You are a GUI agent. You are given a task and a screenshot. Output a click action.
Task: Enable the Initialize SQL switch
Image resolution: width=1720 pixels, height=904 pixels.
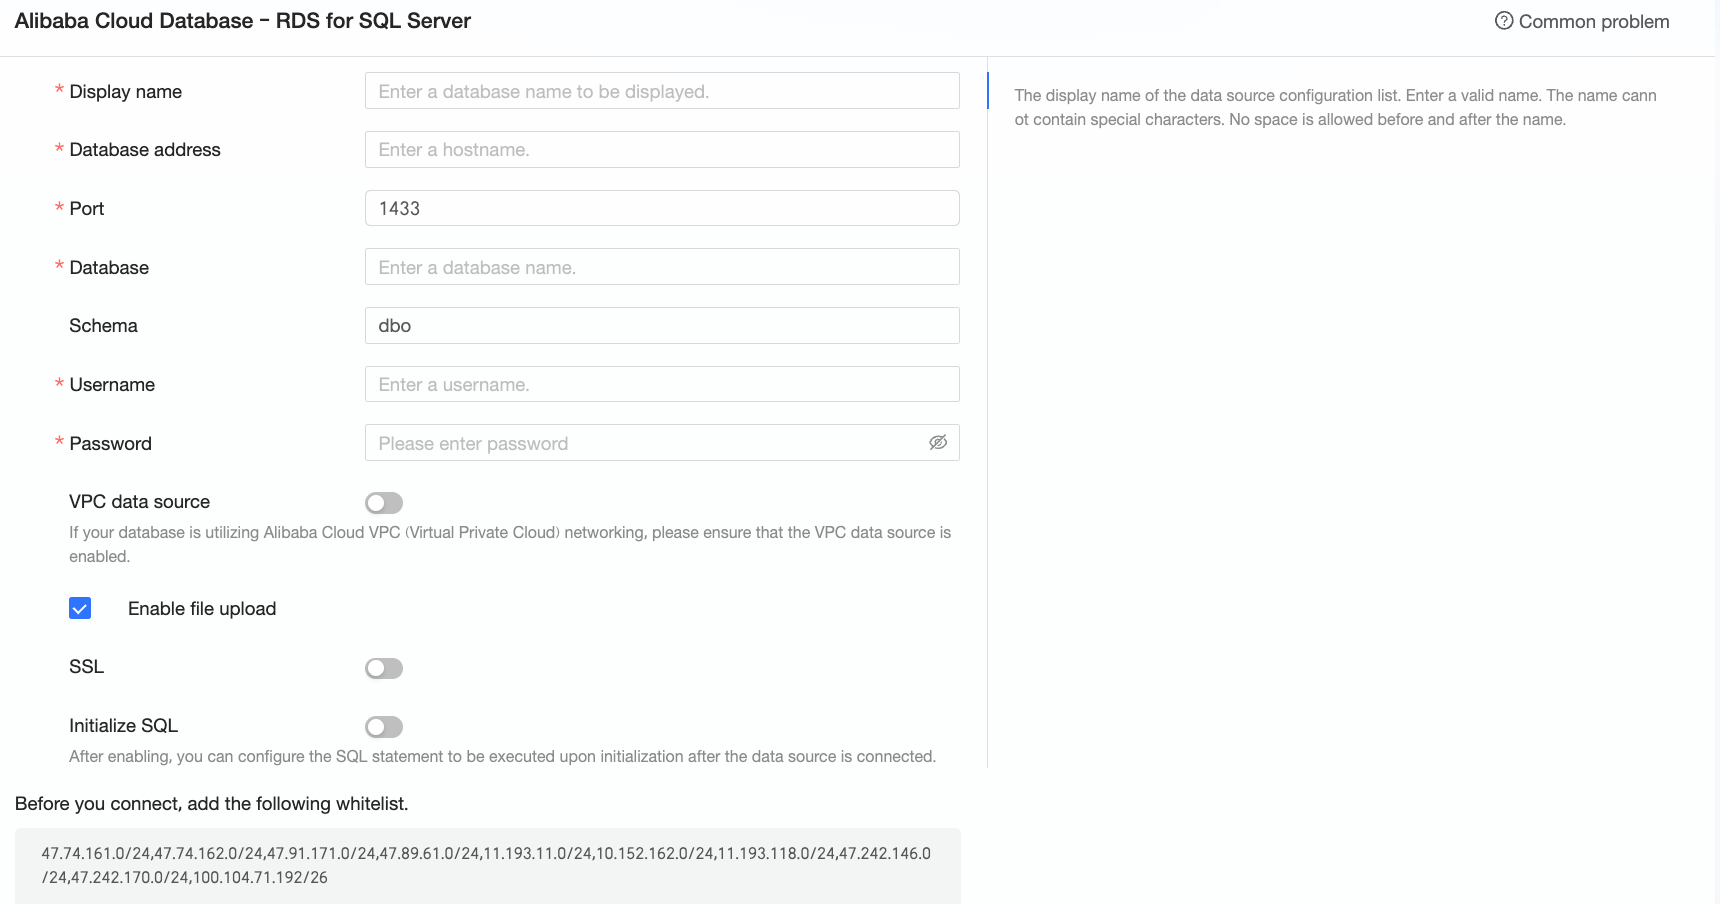(384, 727)
